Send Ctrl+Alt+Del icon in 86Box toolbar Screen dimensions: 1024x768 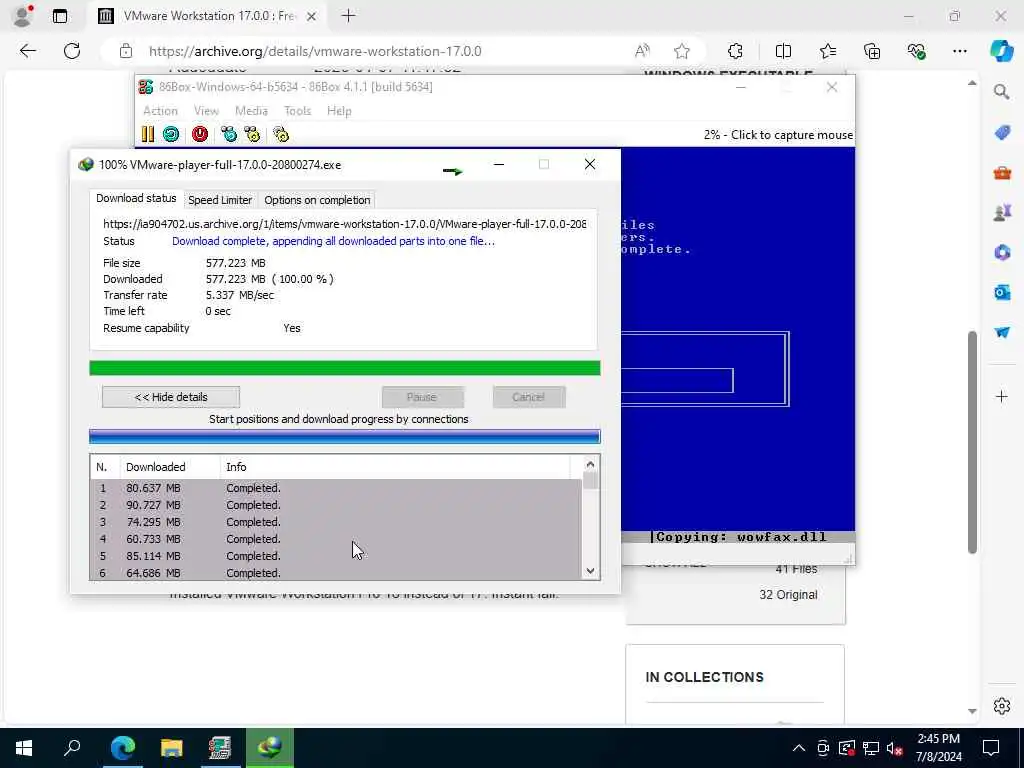pyautogui.click(x=229, y=135)
